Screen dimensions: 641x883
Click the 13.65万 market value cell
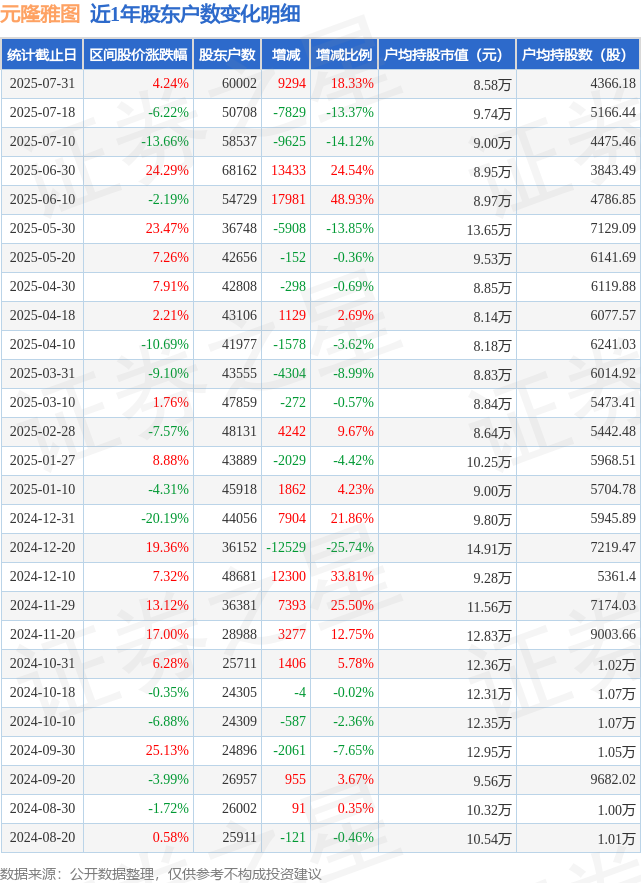(x=447, y=229)
